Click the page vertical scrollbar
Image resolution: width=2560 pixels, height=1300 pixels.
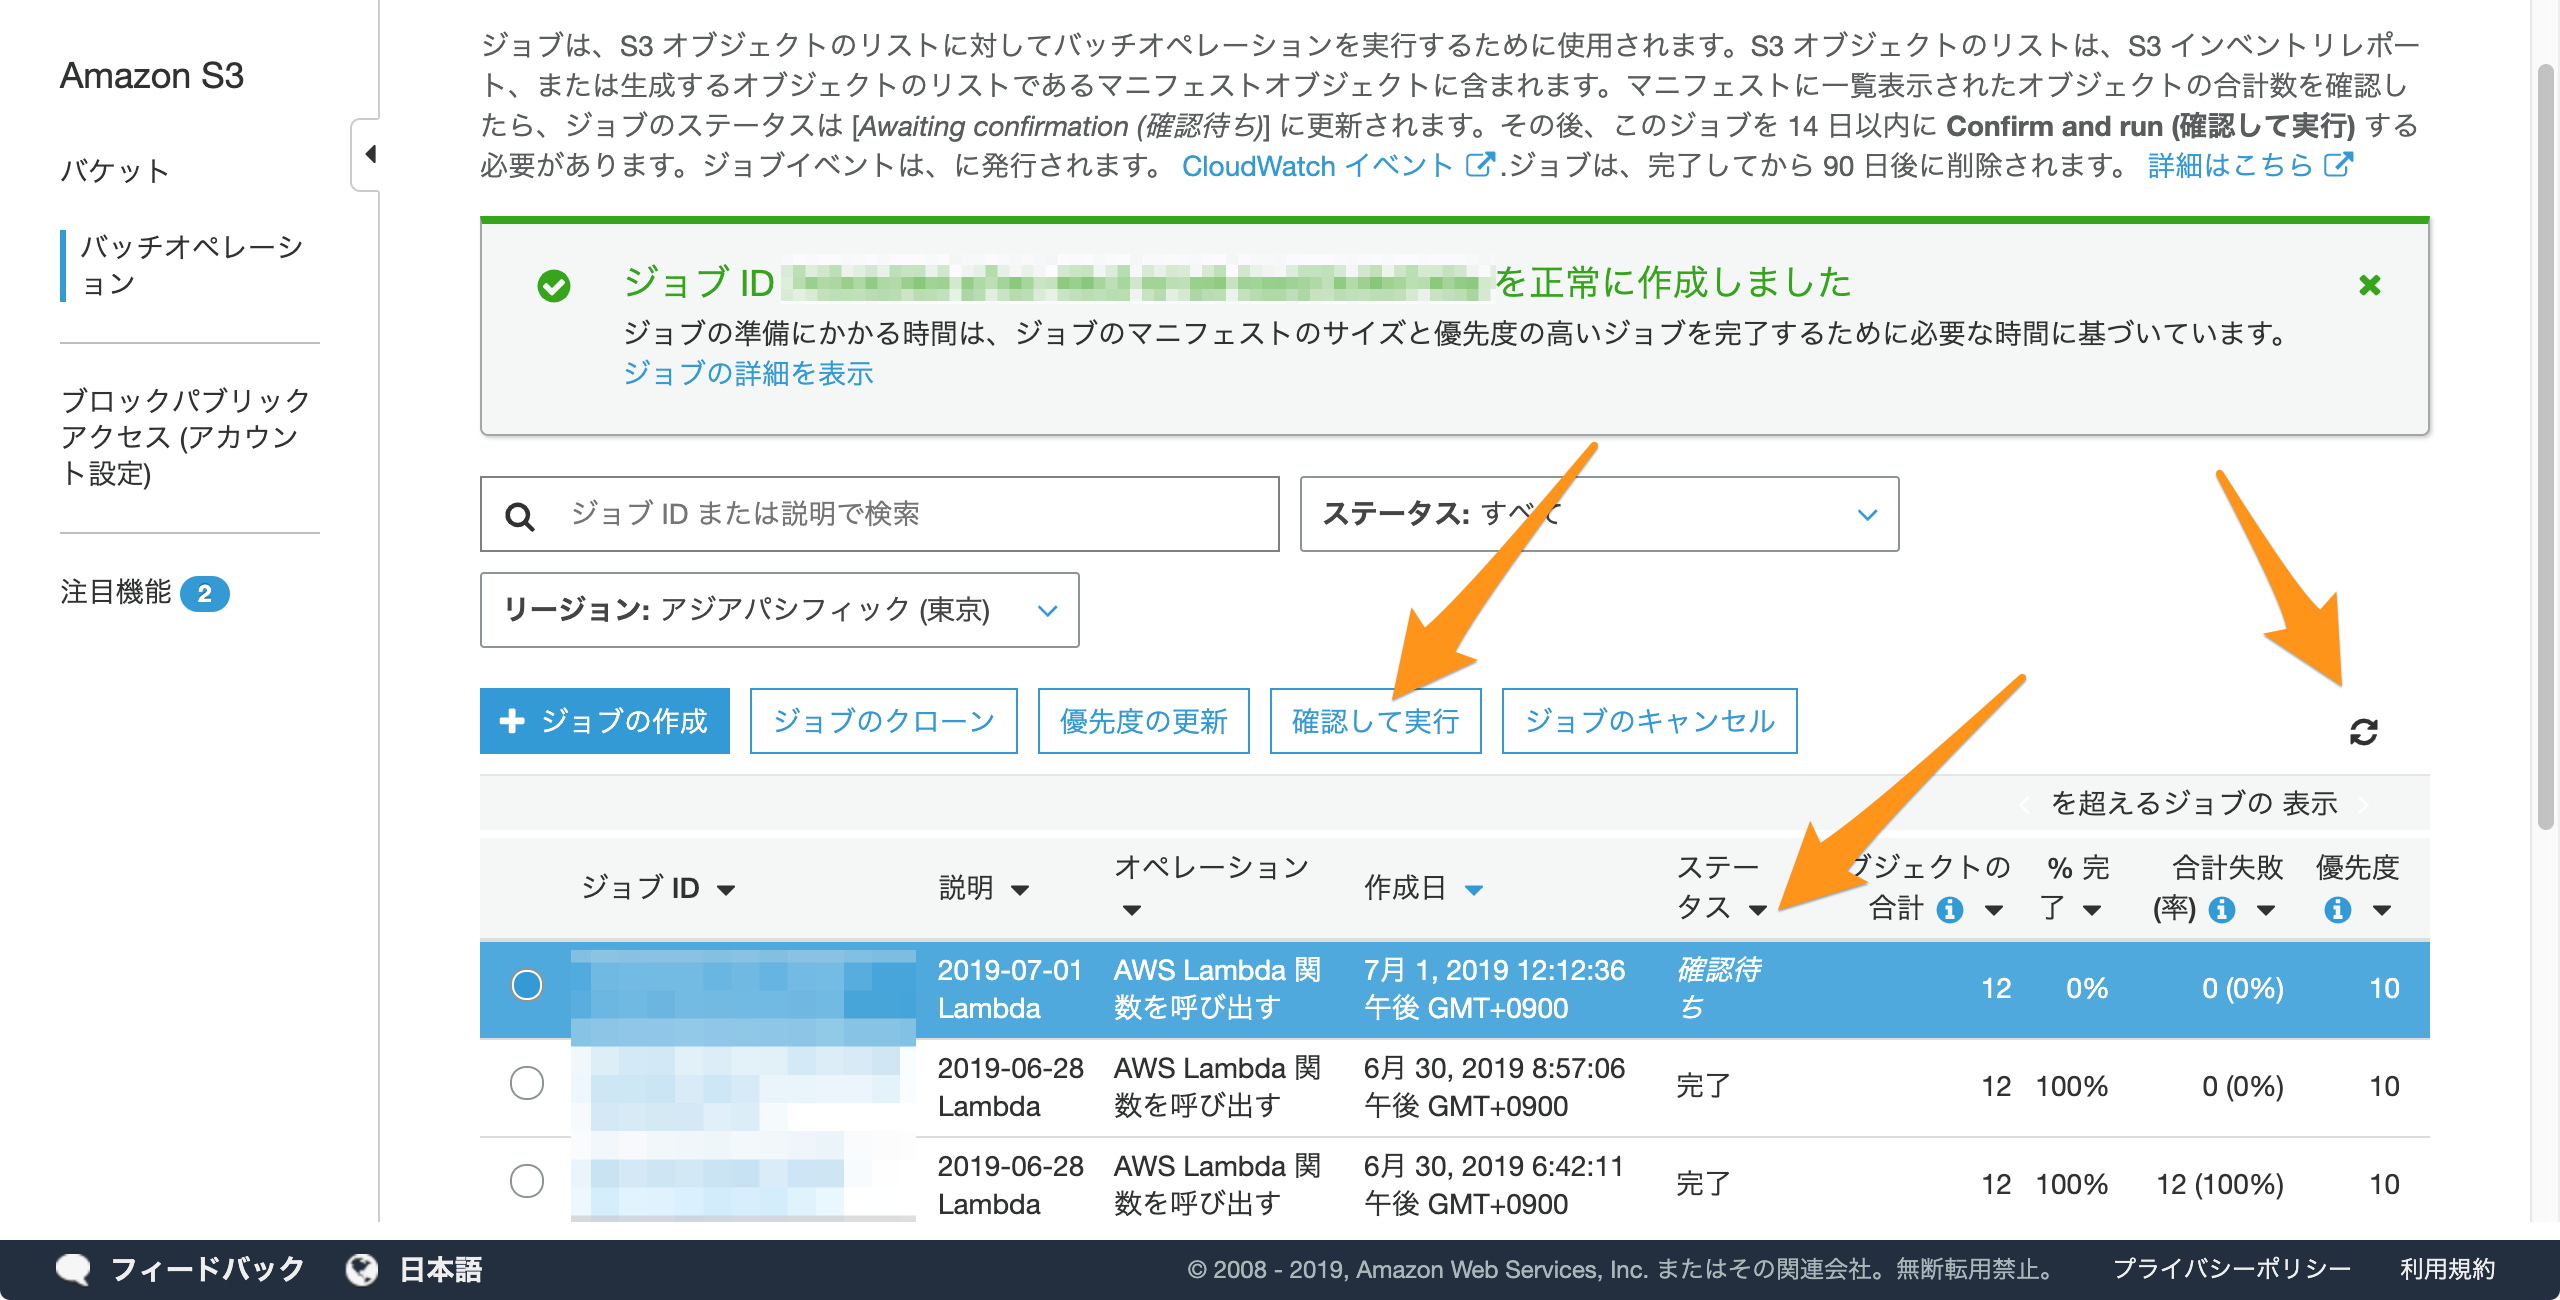[x=2546, y=445]
